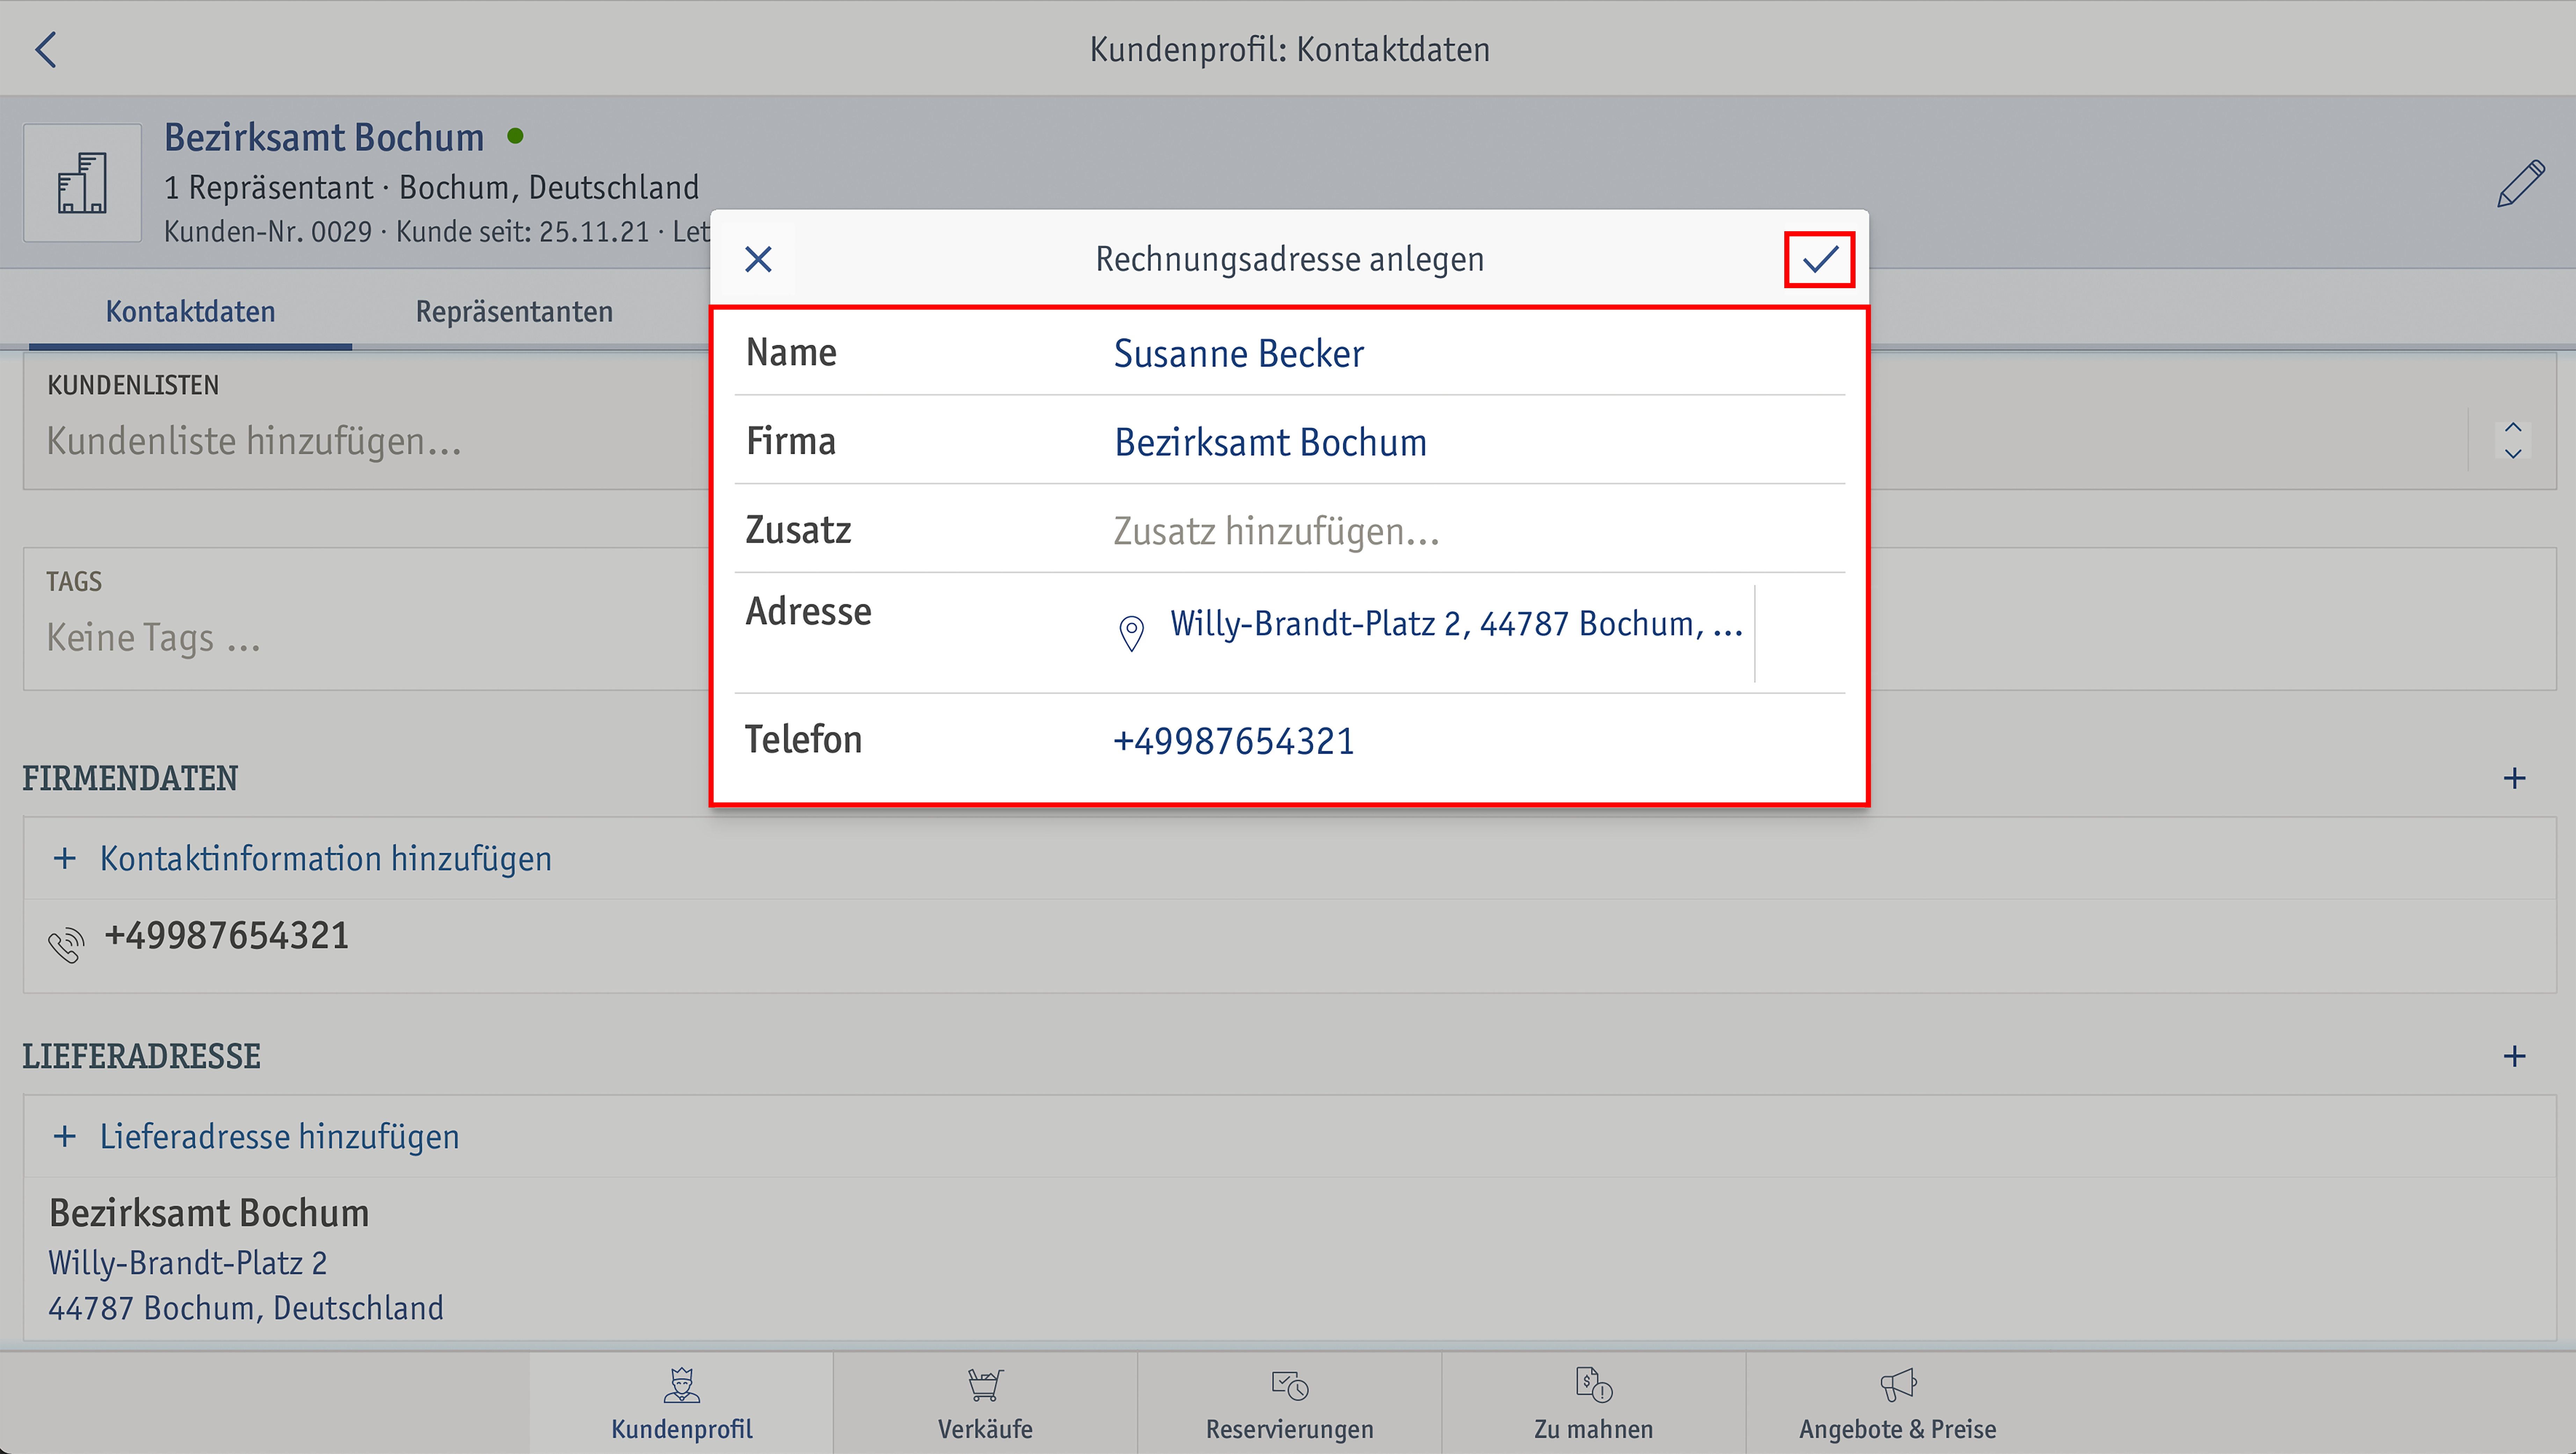2576x1454 pixels.
Task: Click Lieferadresse hinzufügen link
Action: [279, 1137]
